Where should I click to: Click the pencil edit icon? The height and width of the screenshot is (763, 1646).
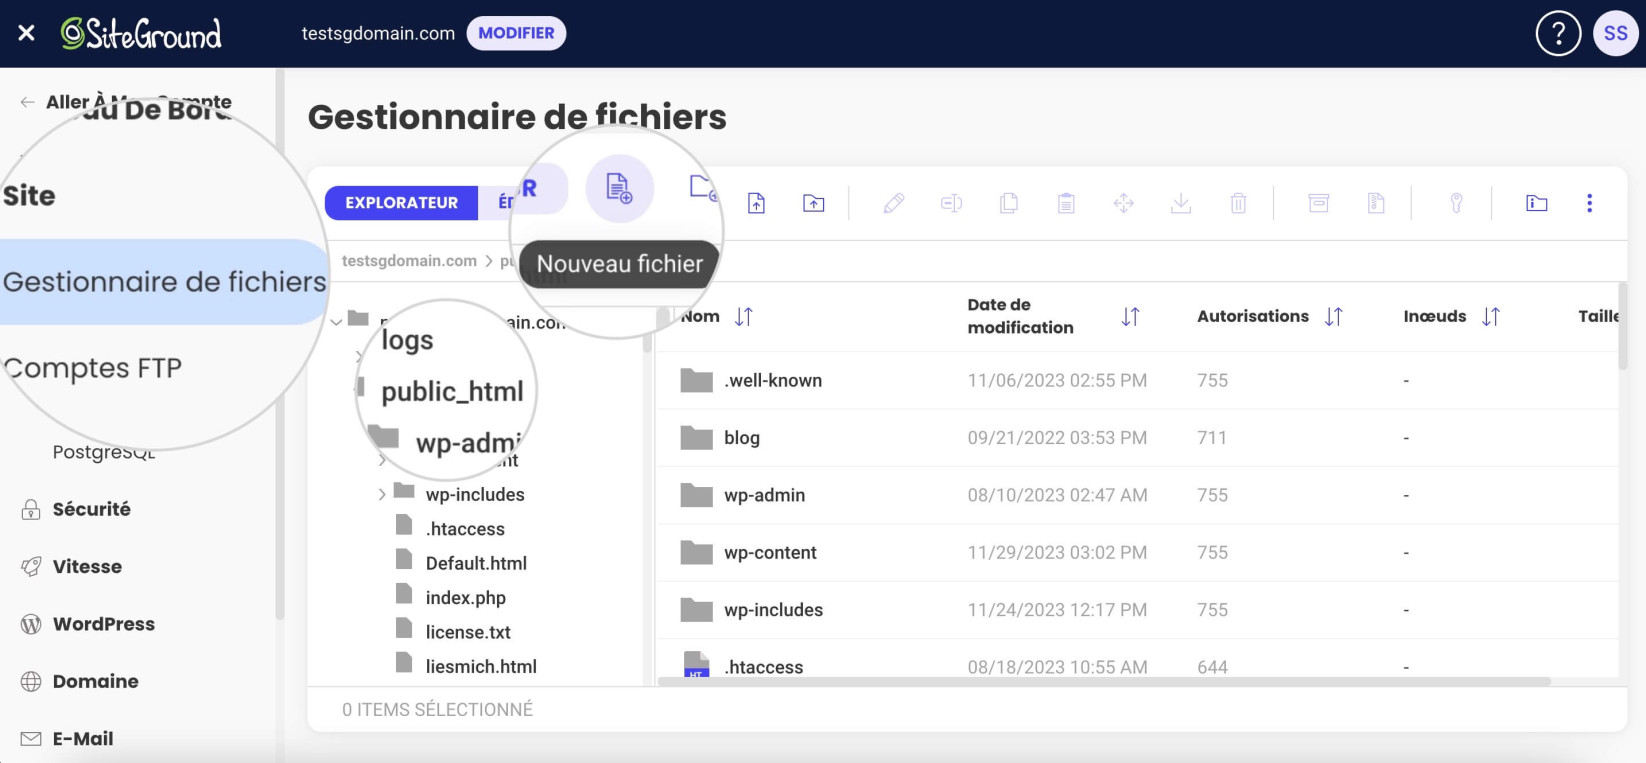coord(894,203)
